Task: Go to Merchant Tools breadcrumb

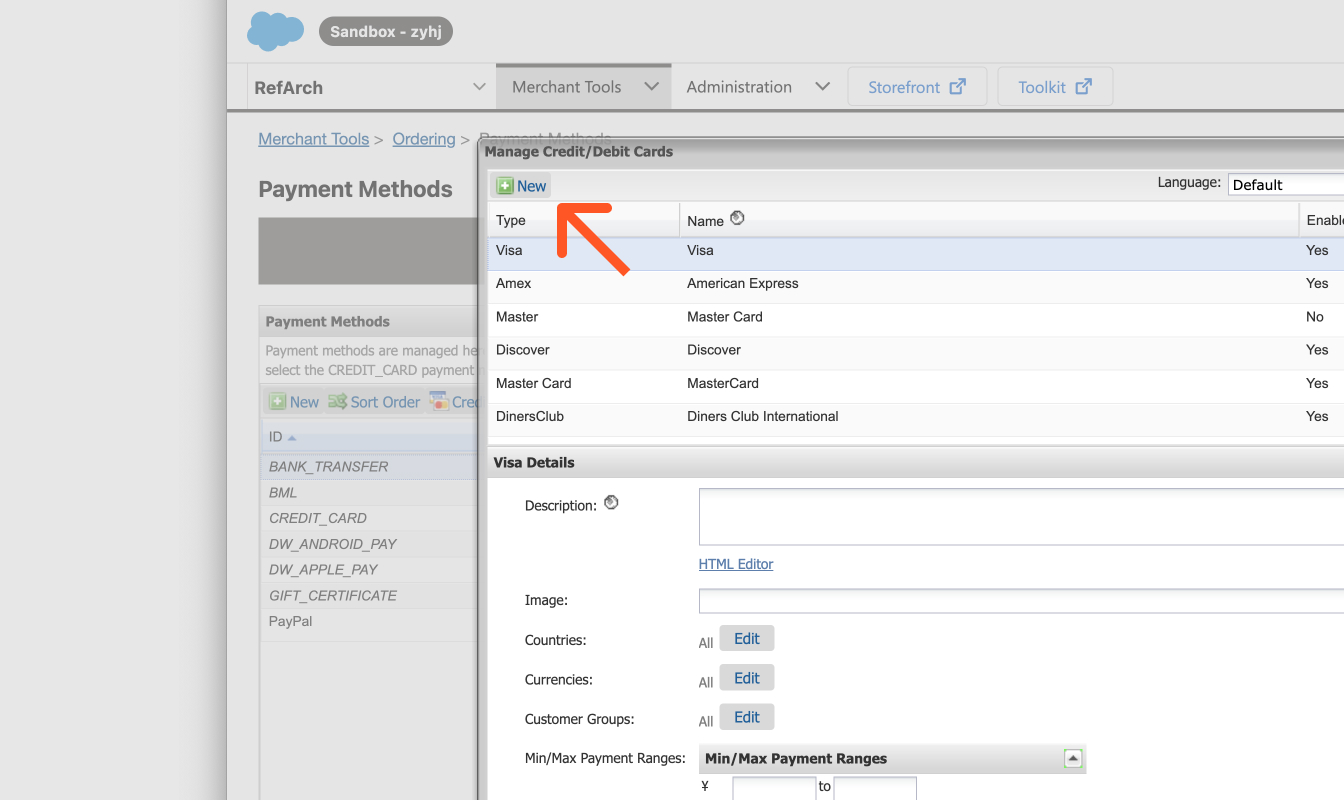Action: [313, 139]
